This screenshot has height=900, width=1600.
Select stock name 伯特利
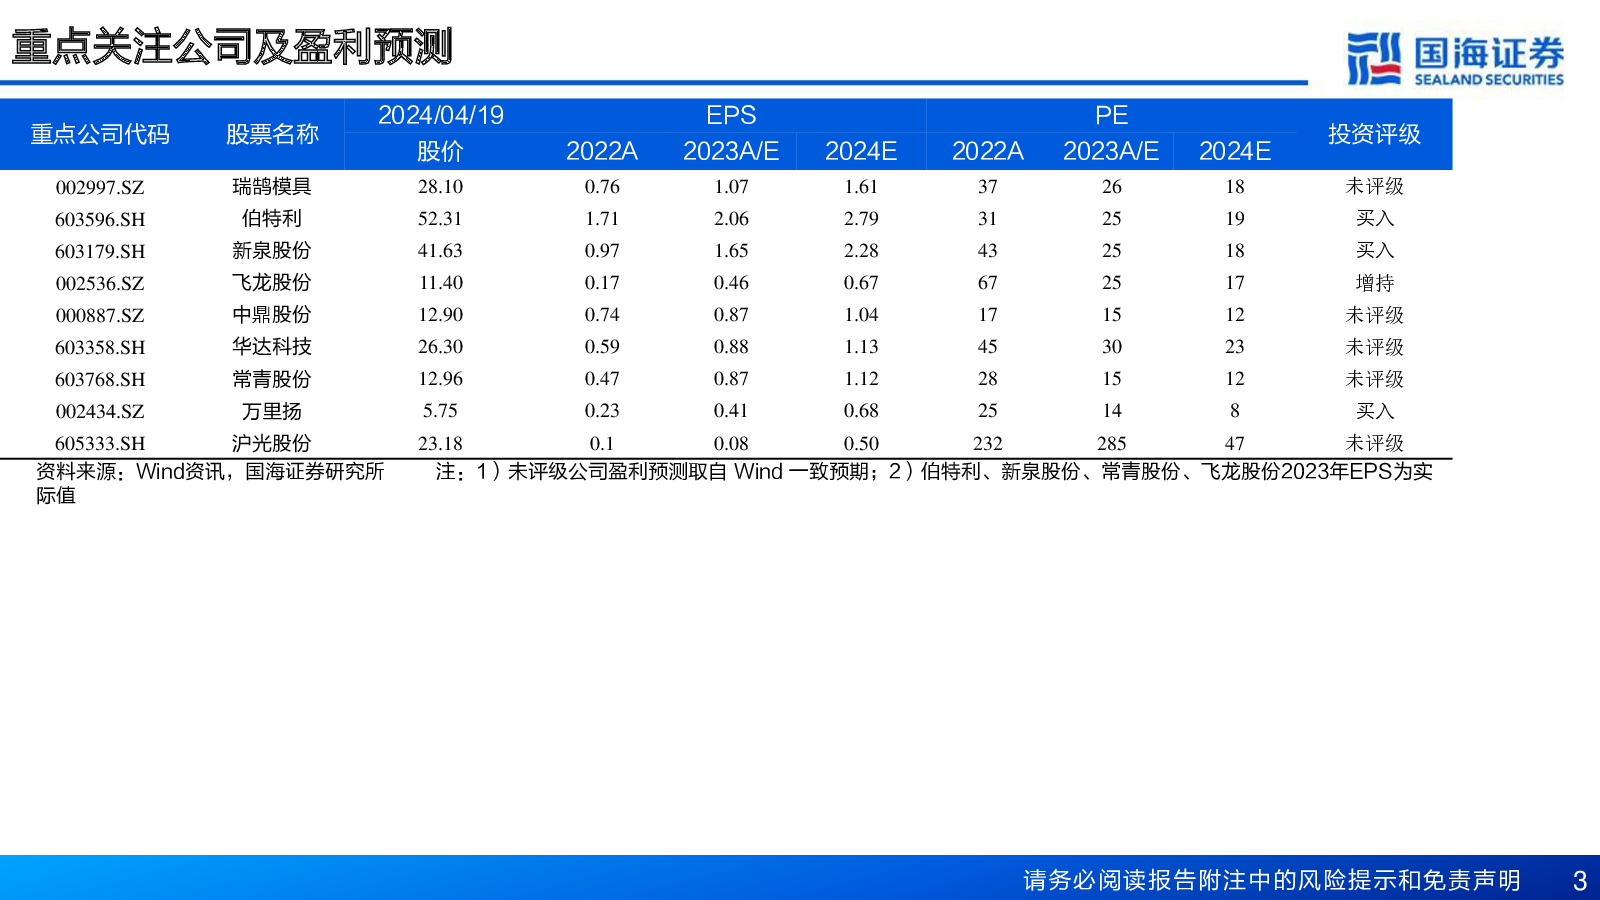point(272,219)
